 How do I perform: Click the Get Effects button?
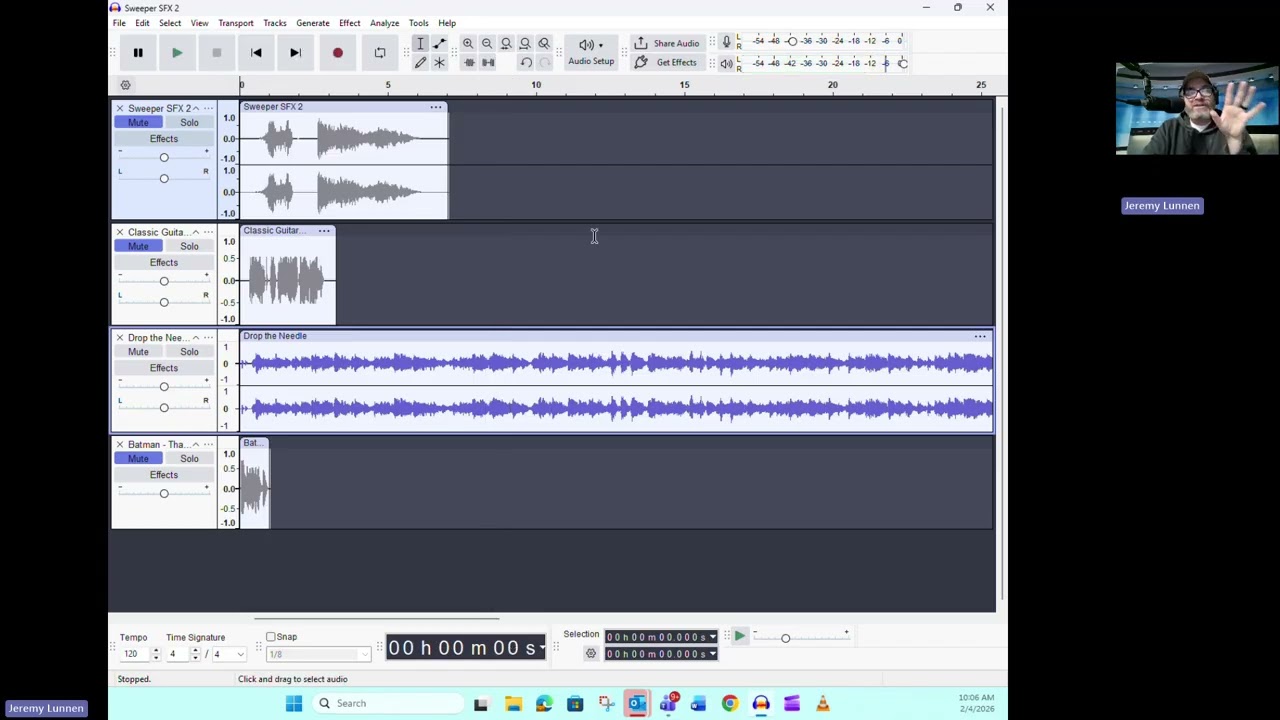(x=666, y=63)
